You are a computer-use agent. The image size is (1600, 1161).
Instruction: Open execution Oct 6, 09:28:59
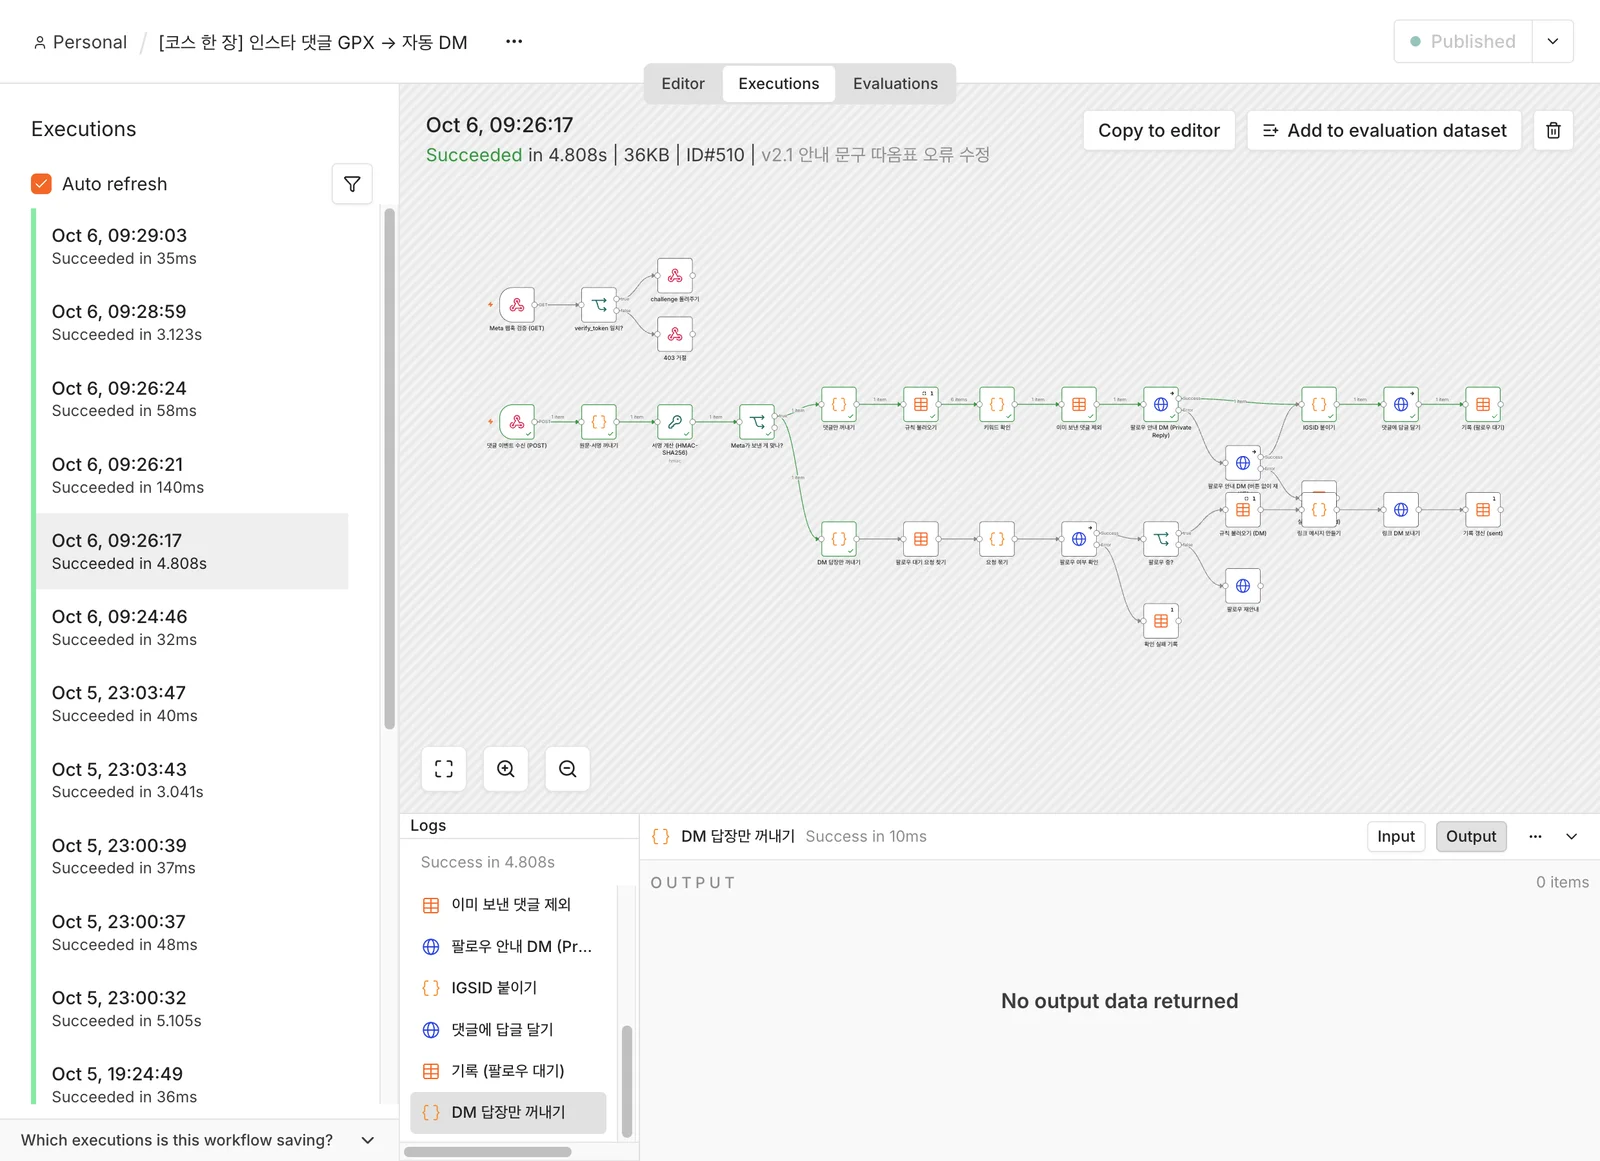192,322
